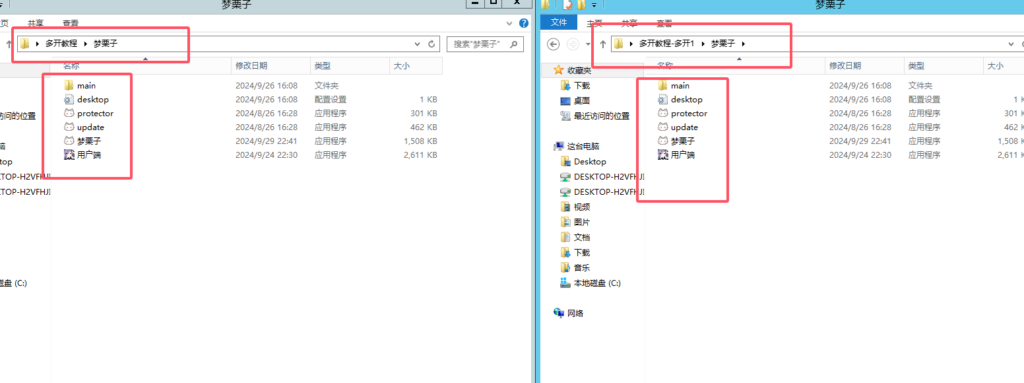
Task: Open recent locations dropdown beside forward arrow
Action: (x=588, y=44)
